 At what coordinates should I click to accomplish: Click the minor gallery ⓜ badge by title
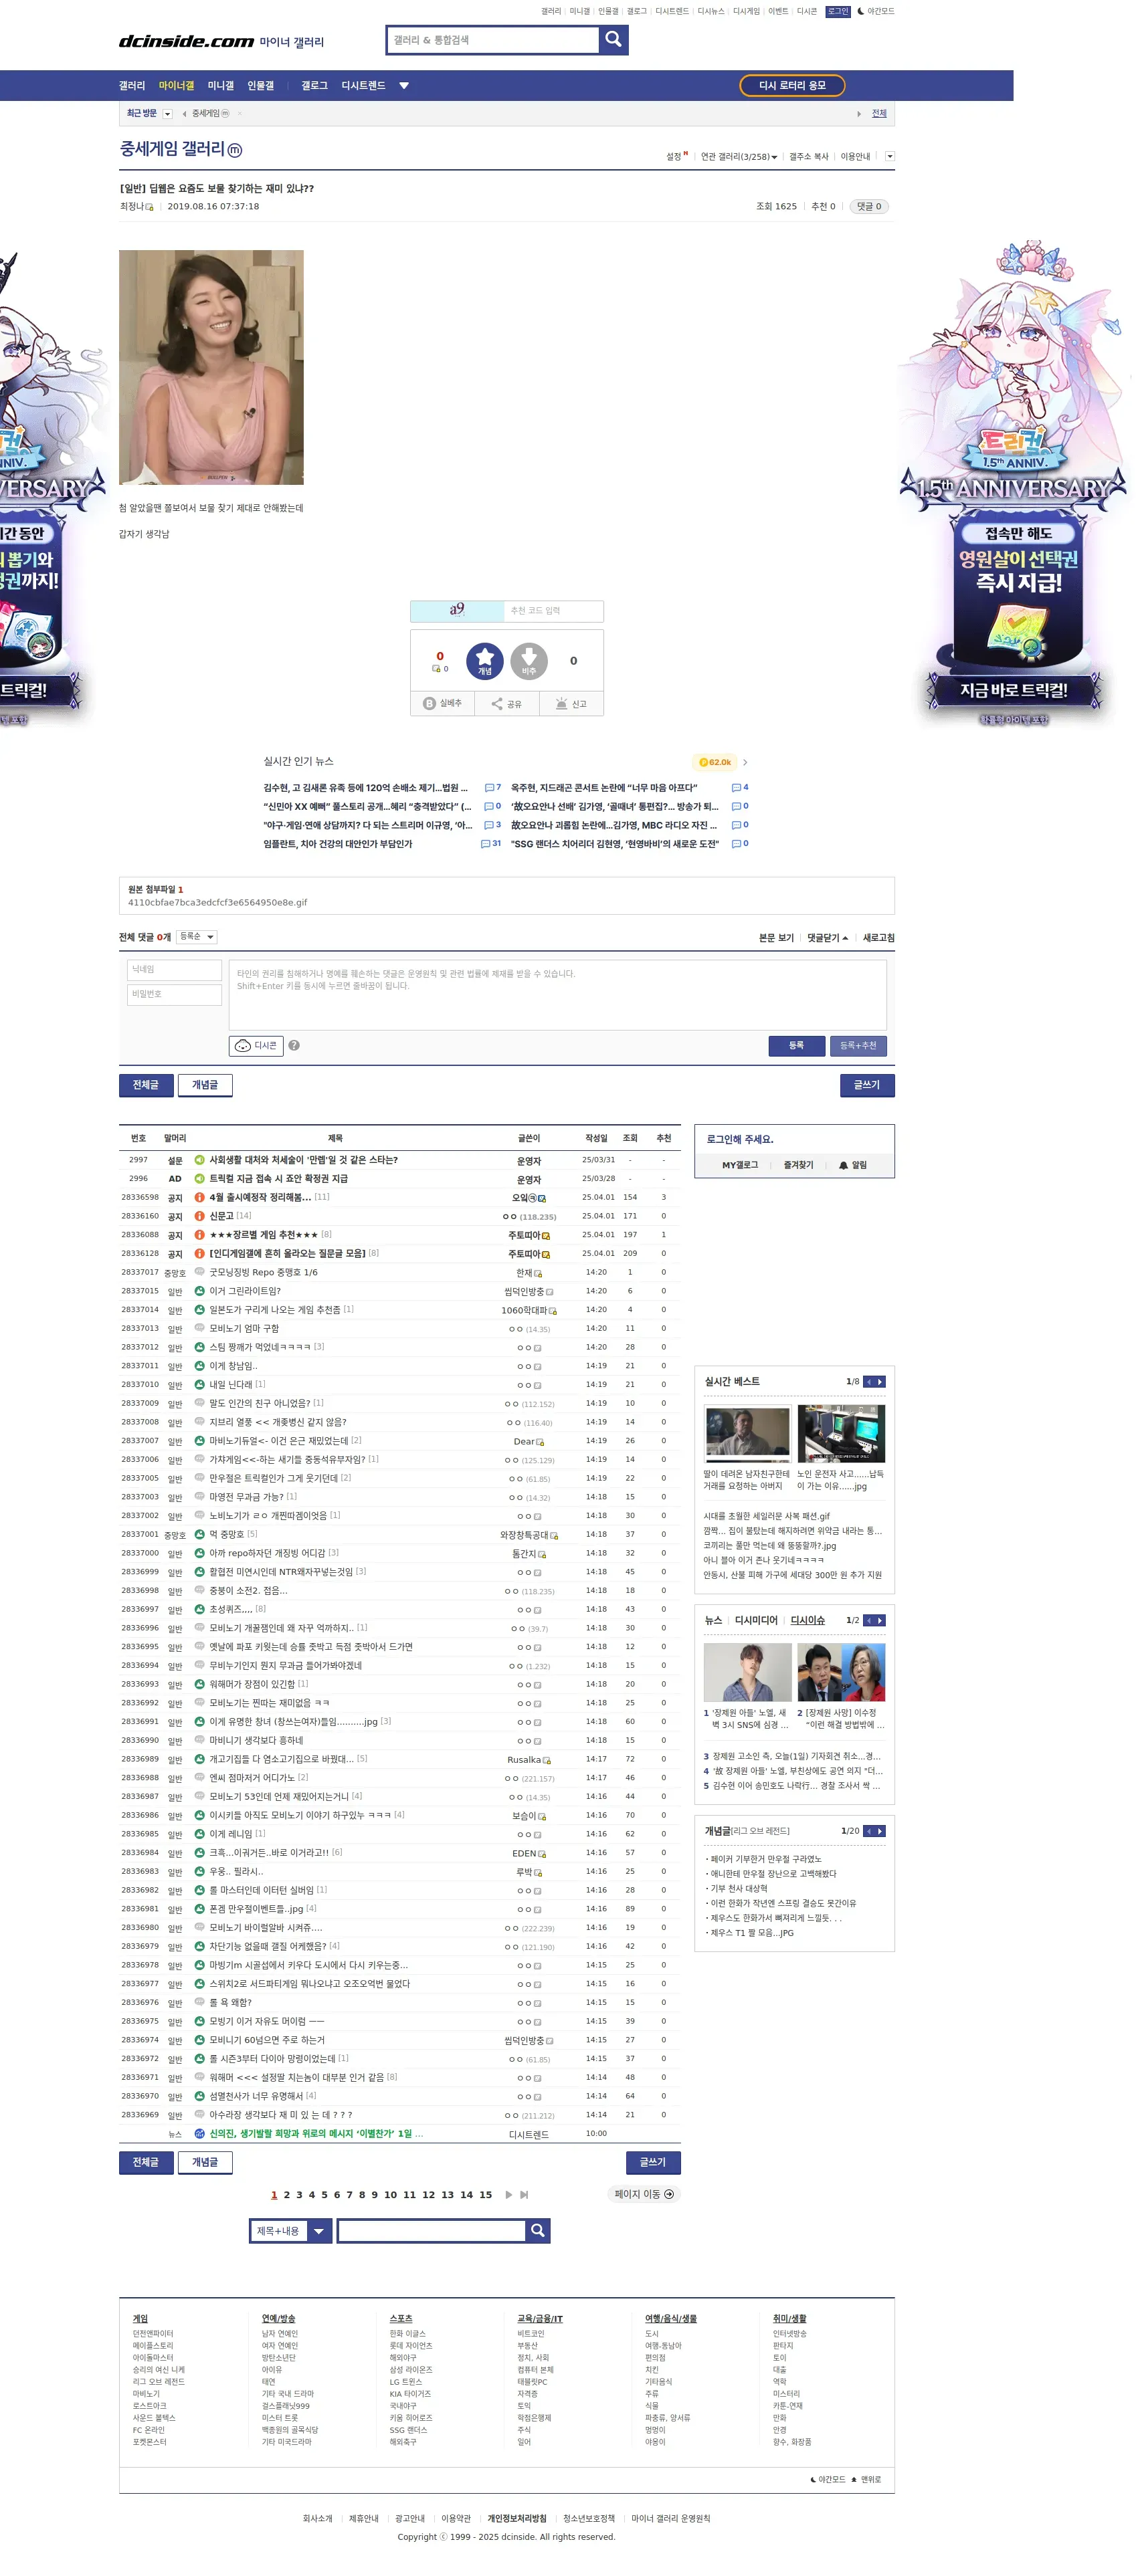tap(235, 150)
